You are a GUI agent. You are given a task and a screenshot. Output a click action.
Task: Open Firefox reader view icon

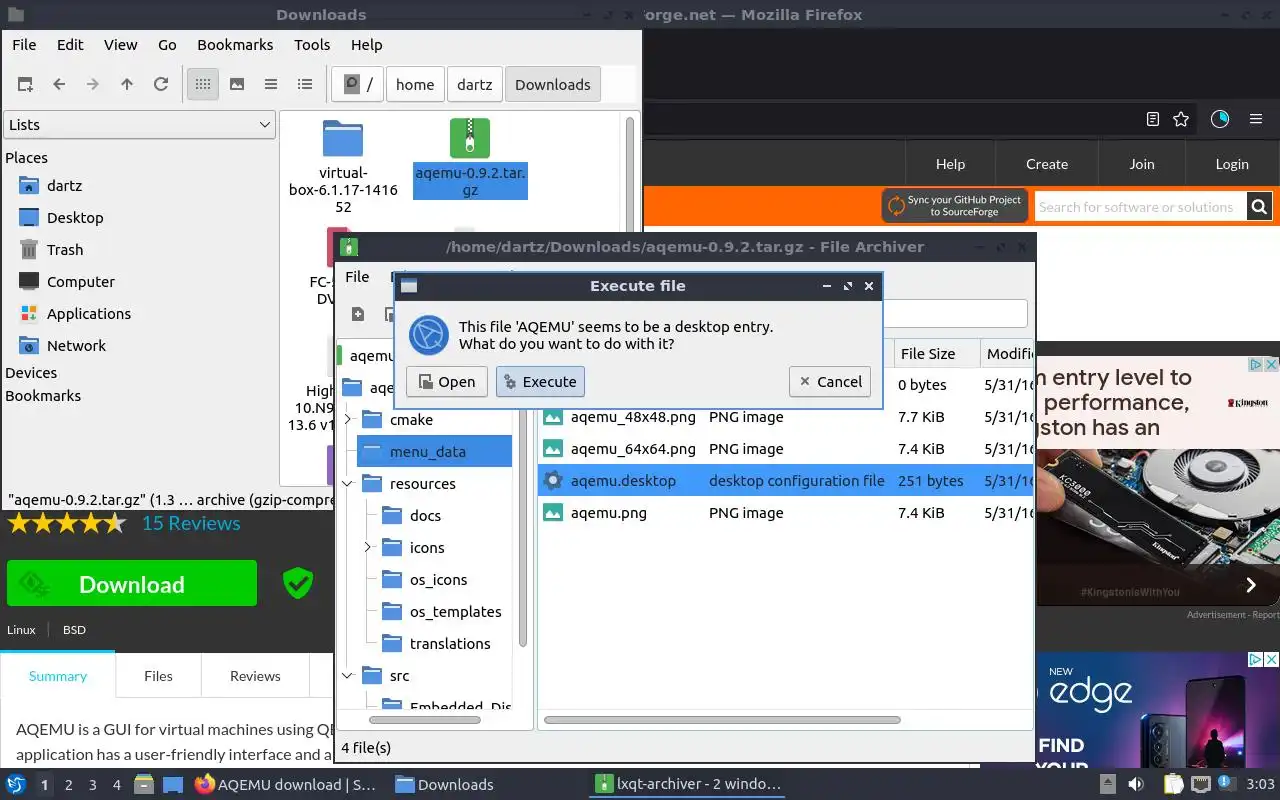click(1153, 119)
